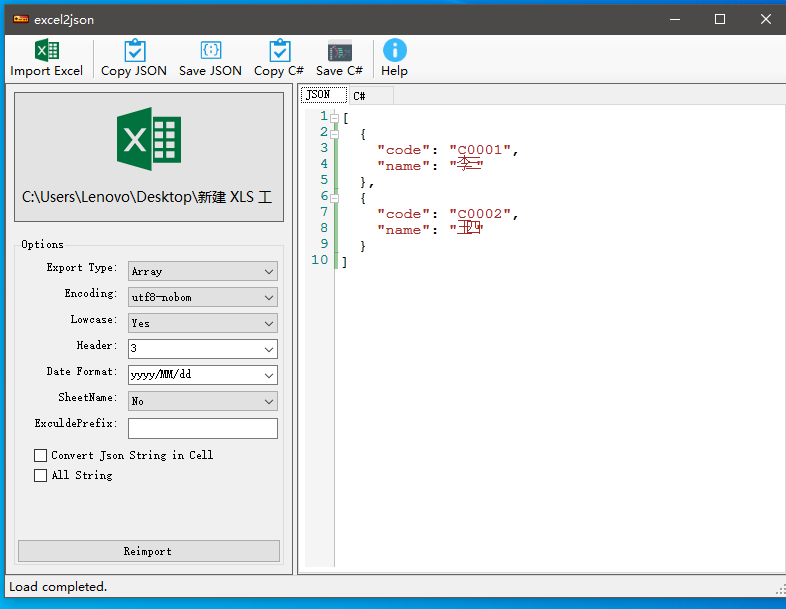The height and width of the screenshot is (609, 786).
Task: Click the large Excel file drop icon
Action: pyautogui.click(x=148, y=139)
